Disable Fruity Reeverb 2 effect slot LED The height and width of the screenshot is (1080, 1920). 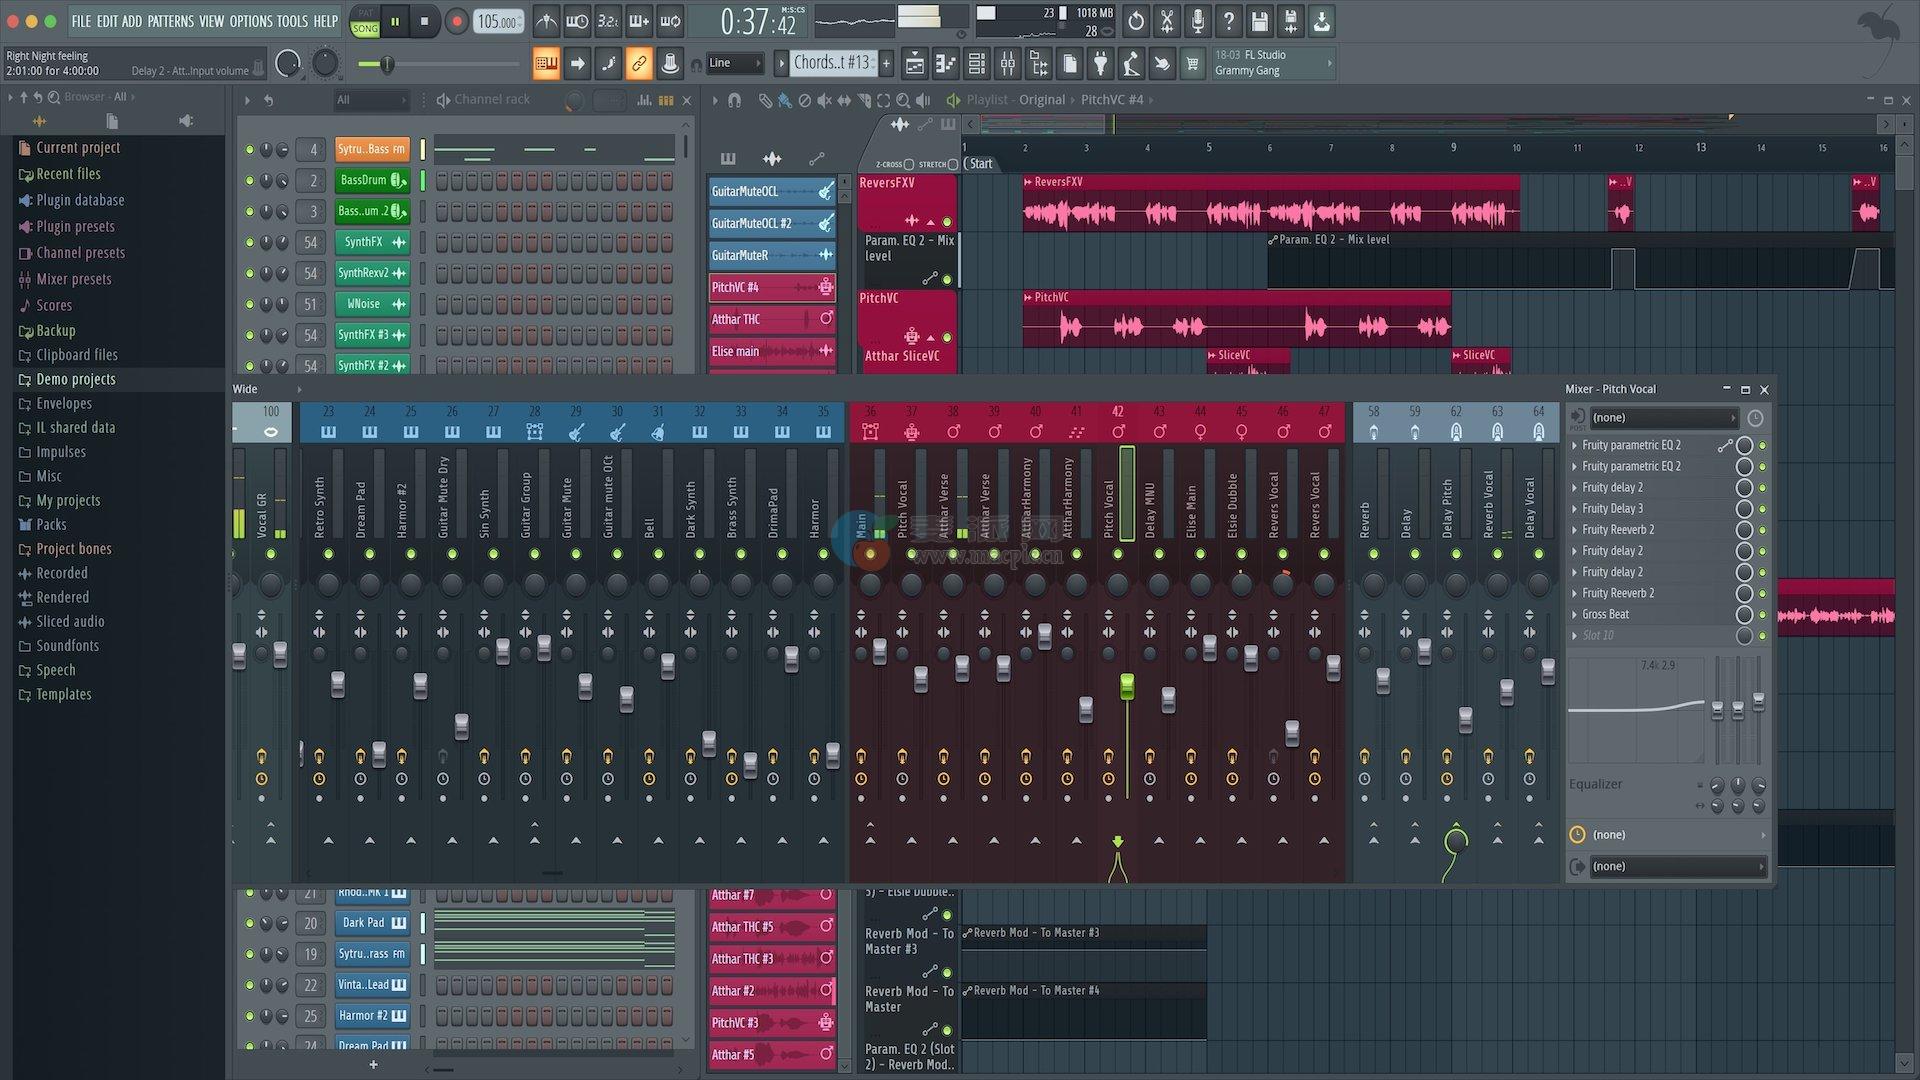(x=1762, y=530)
